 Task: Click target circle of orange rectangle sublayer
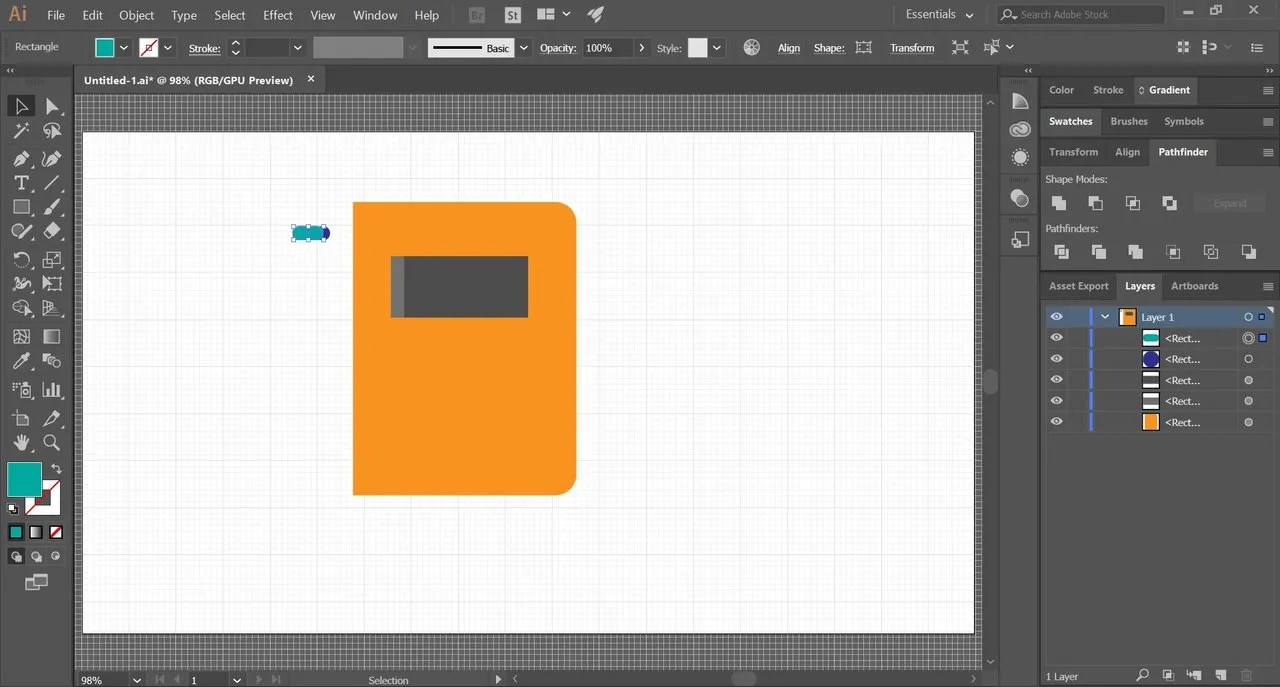tap(1248, 422)
